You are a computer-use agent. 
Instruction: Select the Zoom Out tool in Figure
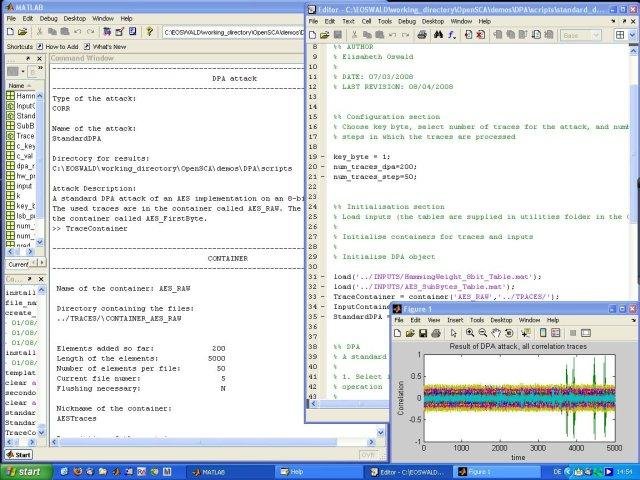click(482, 333)
